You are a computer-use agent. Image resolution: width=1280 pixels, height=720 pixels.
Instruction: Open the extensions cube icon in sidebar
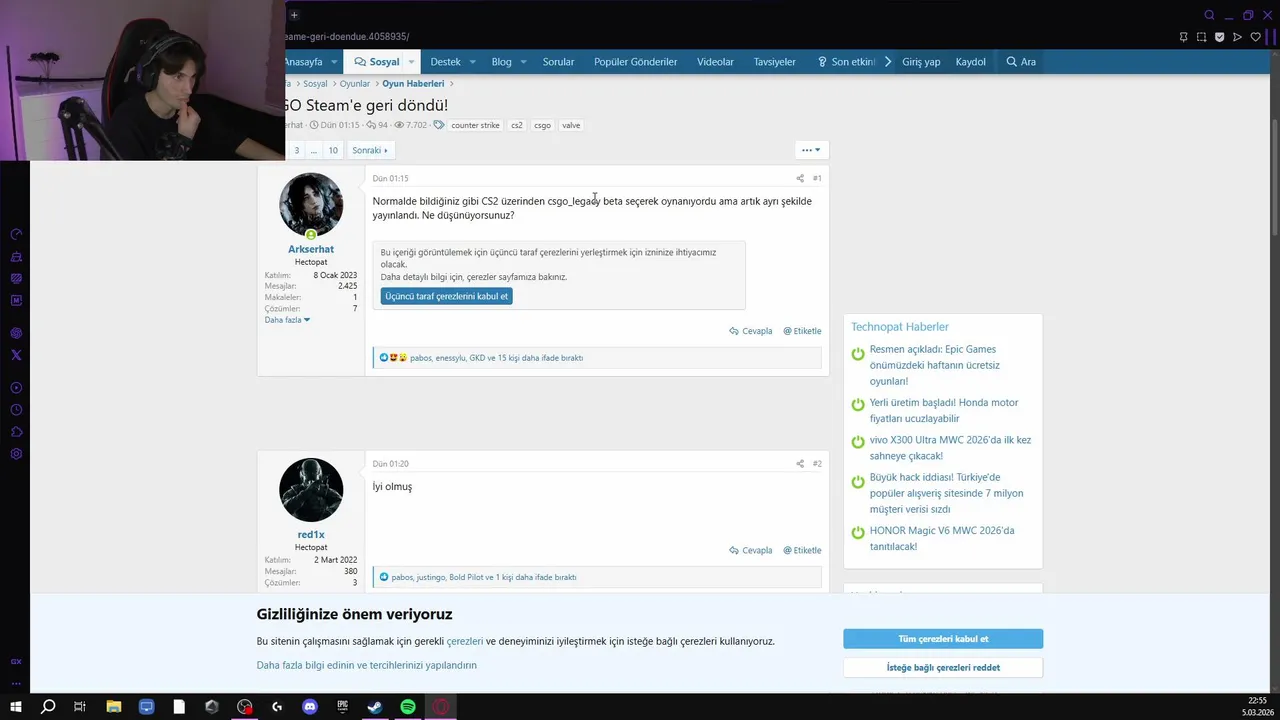16,432
